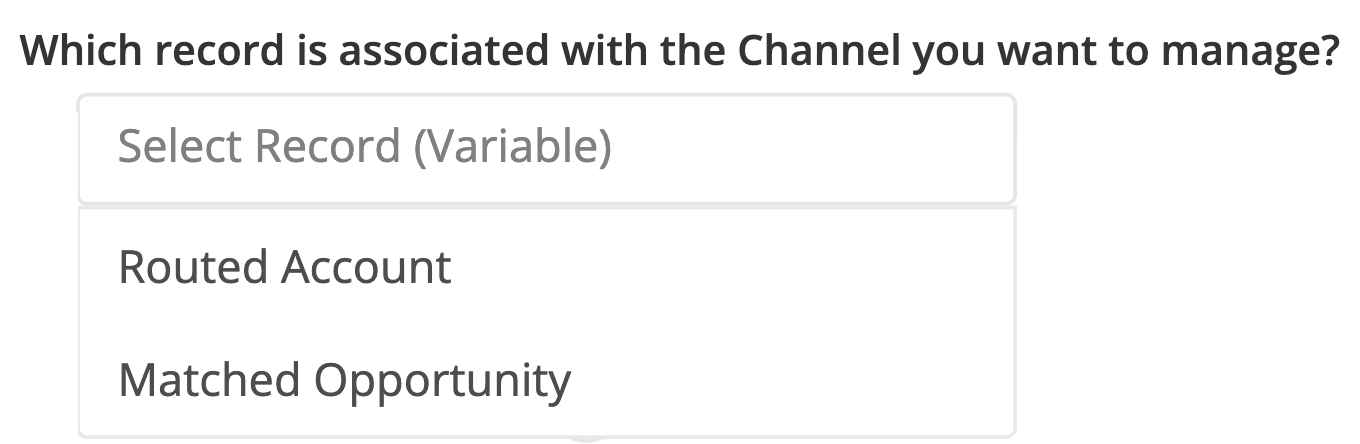Select the Matched Opportunity option

345,381
